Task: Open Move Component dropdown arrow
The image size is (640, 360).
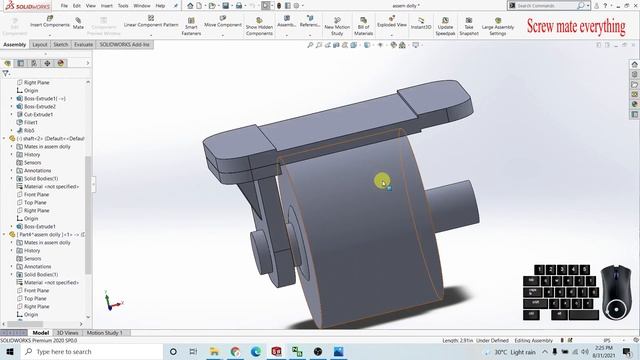Action: point(223,35)
